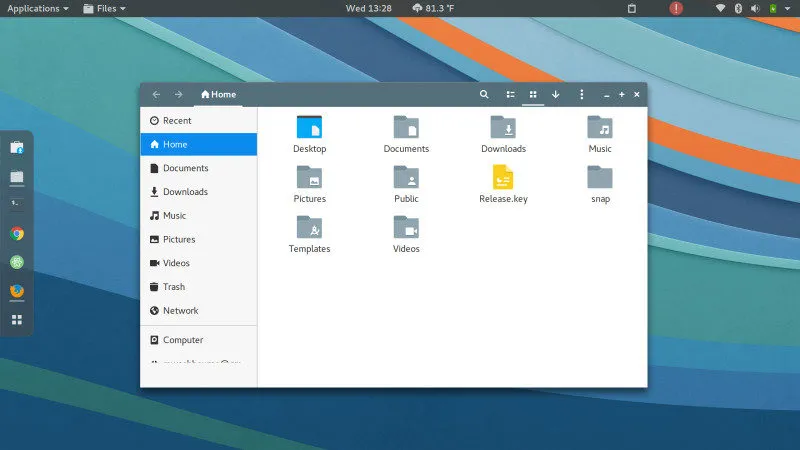Click the Home path button

(x=219, y=94)
